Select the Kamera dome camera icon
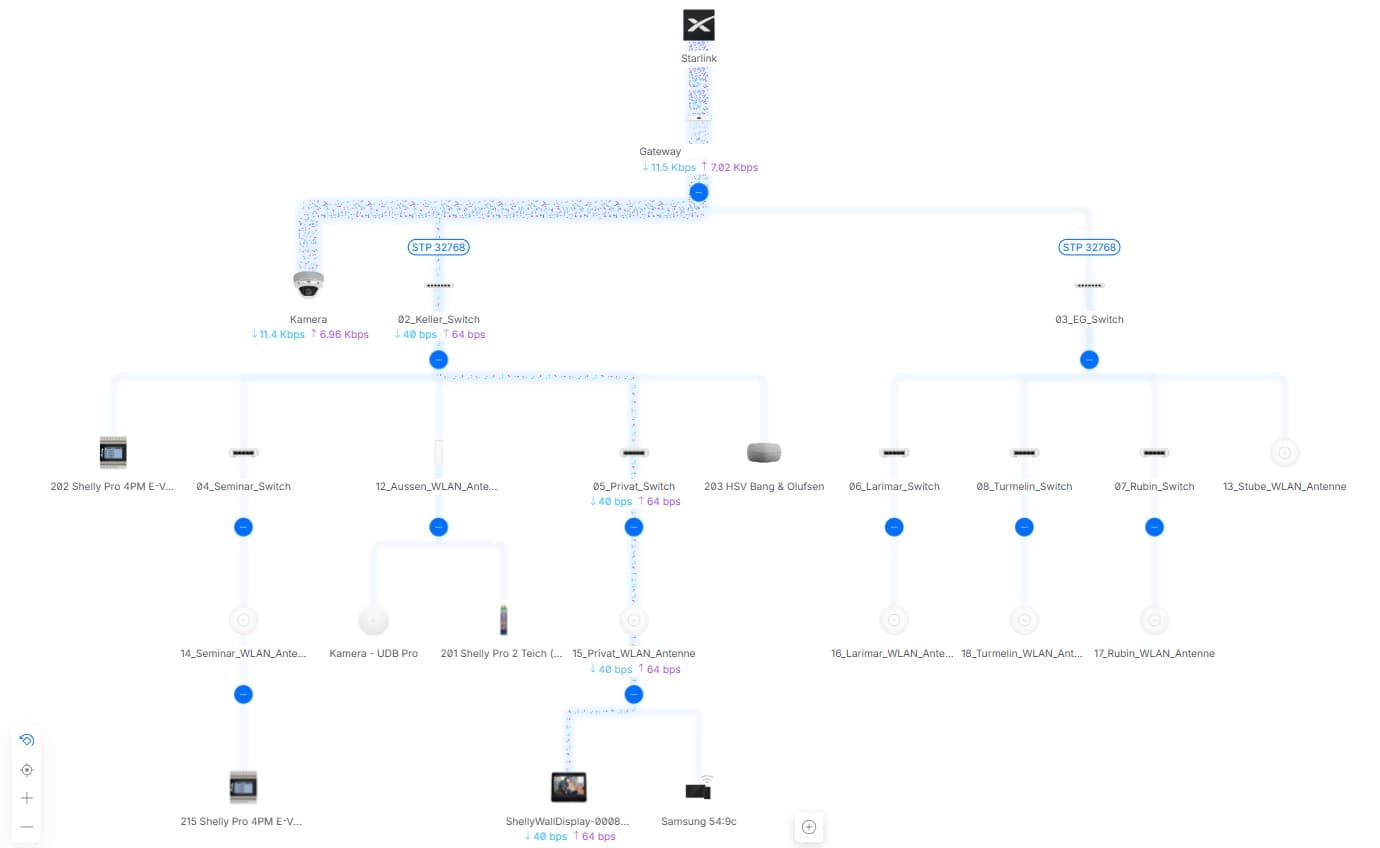This screenshot has width=1380, height=848. tap(308, 285)
